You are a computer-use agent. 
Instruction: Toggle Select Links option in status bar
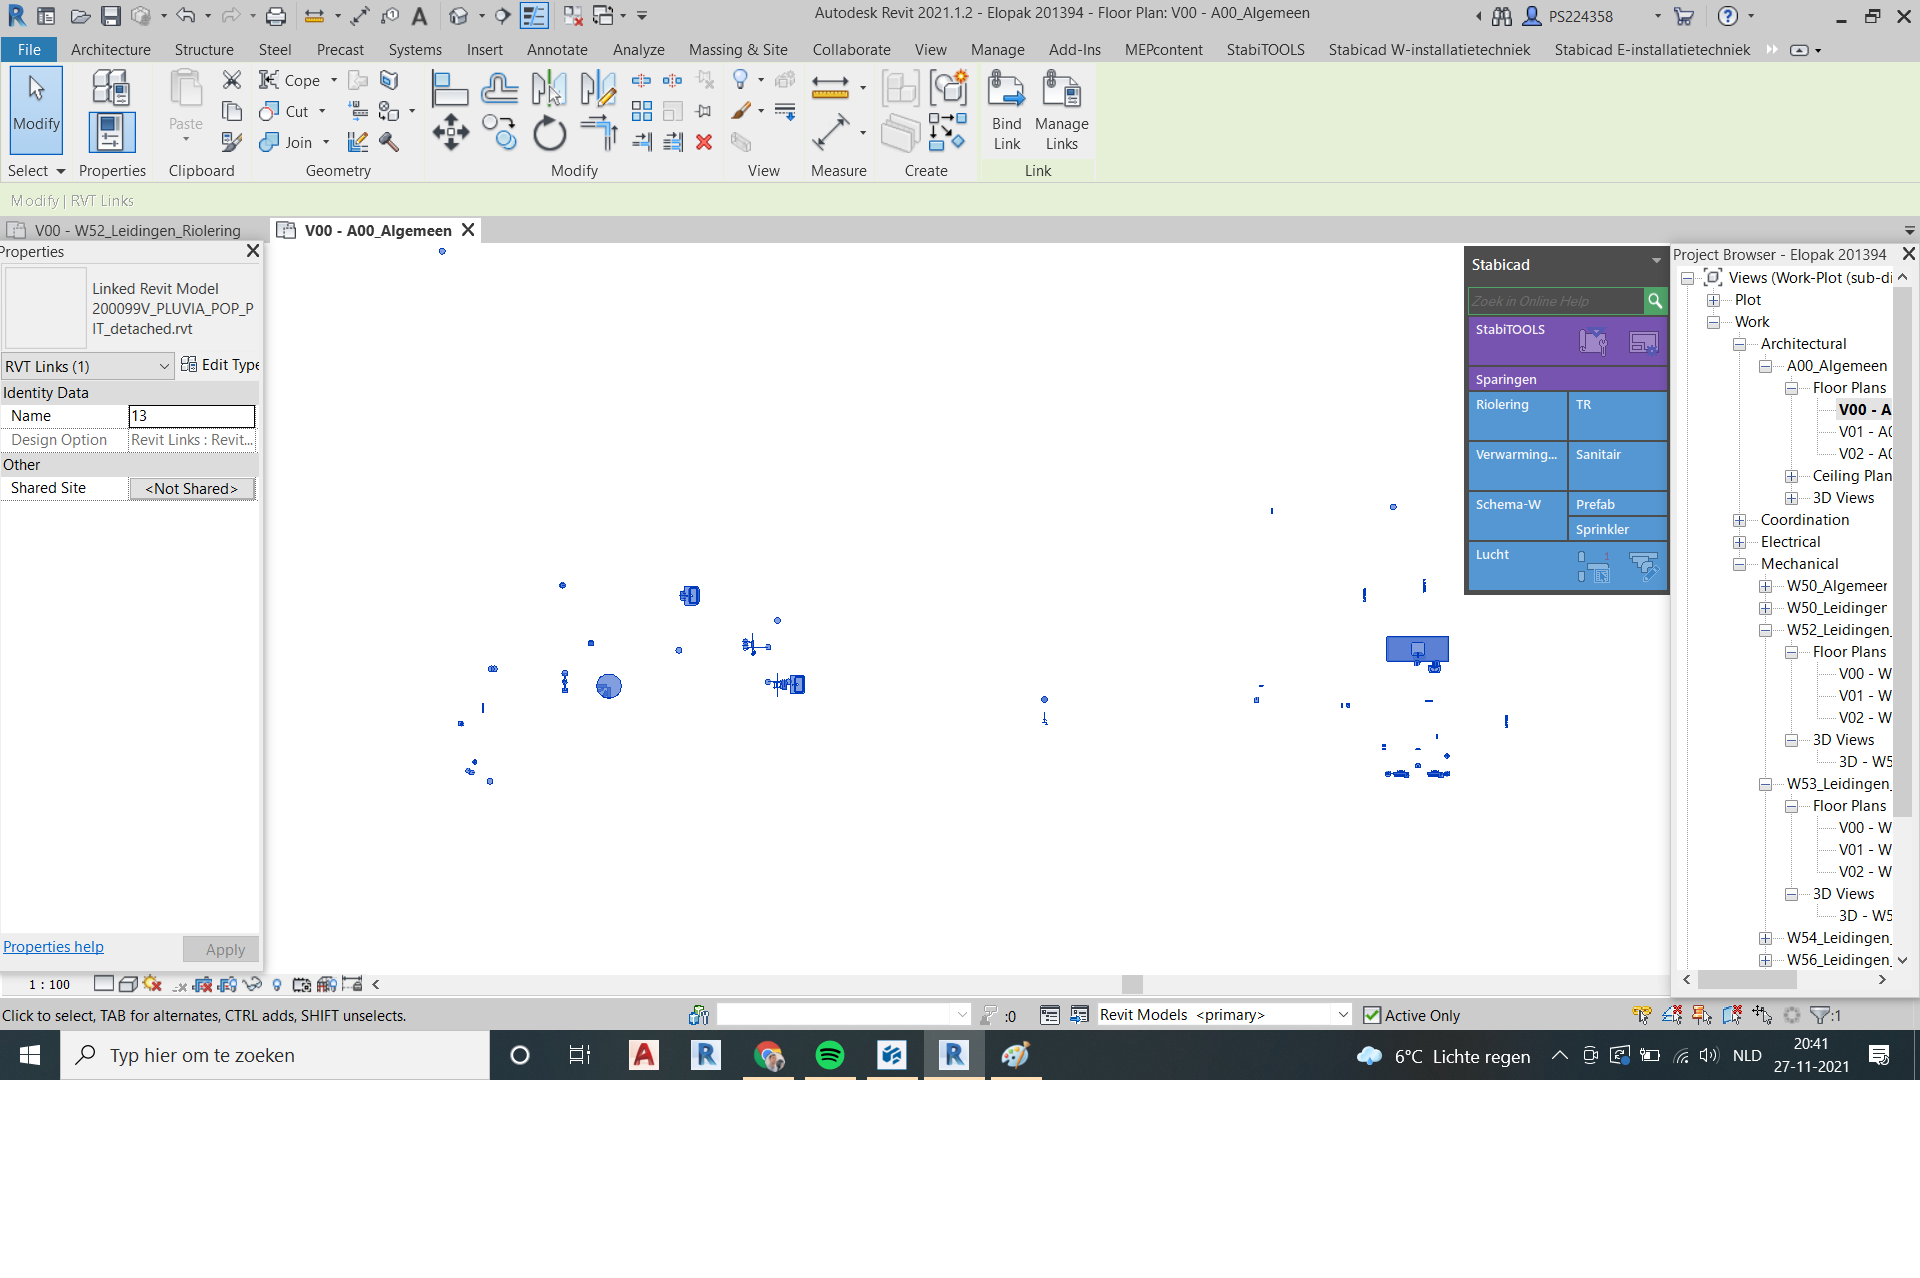coord(1642,1015)
